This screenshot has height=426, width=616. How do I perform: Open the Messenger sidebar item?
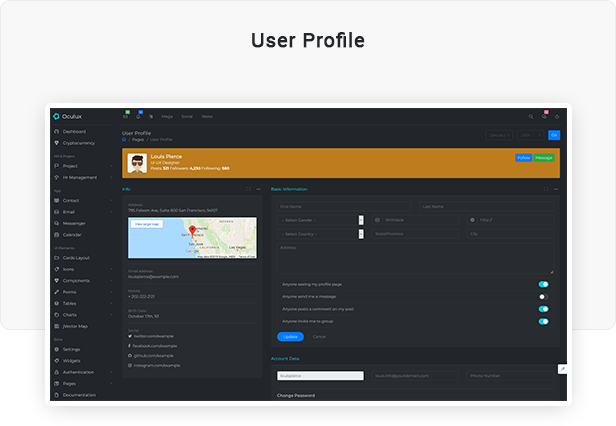click(x=75, y=223)
